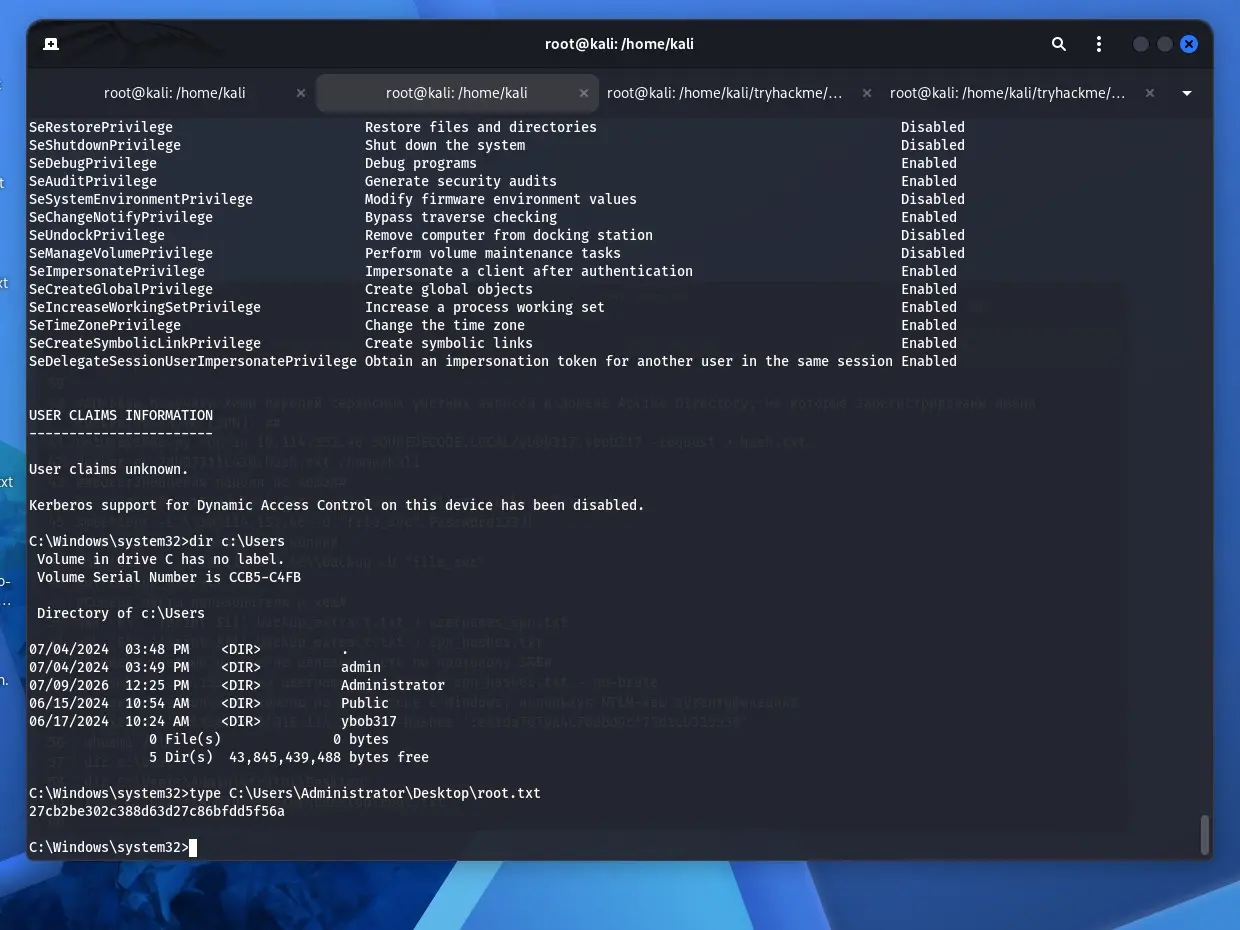
Task: Click the Kerberos support Dynamic Access Control line
Action: 337,505
